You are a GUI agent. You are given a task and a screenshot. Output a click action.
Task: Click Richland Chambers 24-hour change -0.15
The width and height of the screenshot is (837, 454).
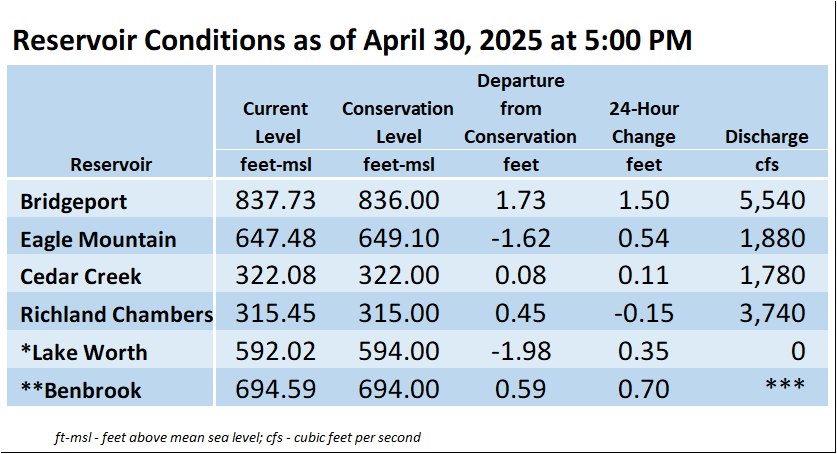[644, 314]
